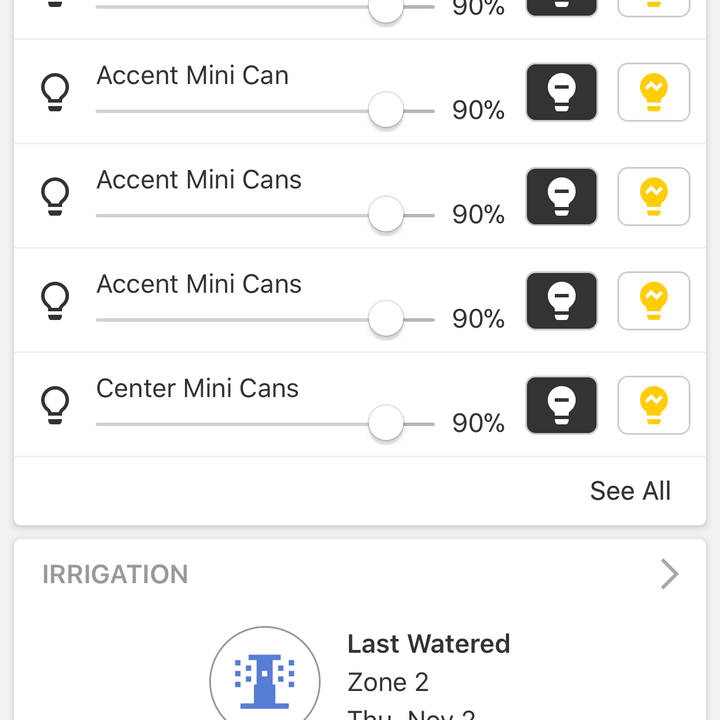Click bulb outline icon beside Accent Mini Can
This screenshot has height=720, width=720.
pos(55,92)
